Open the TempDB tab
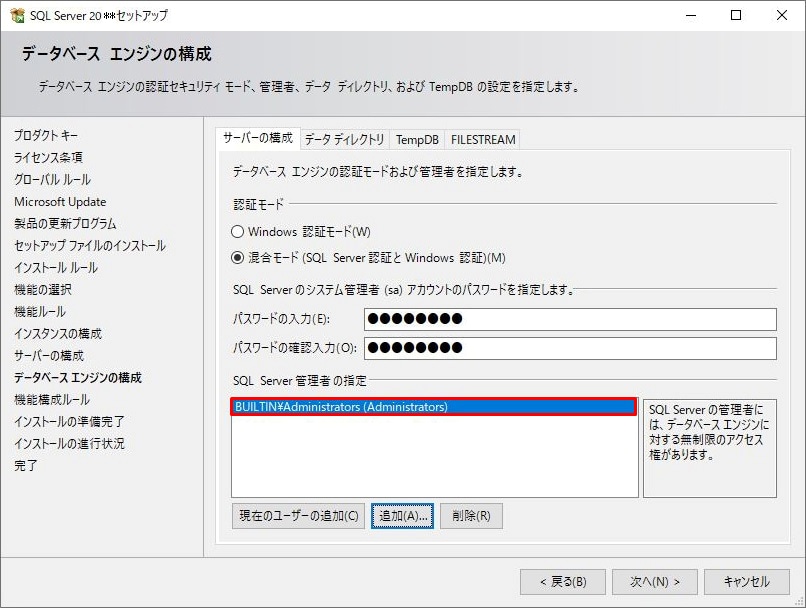 pyautogui.click(x=417, y=140)
